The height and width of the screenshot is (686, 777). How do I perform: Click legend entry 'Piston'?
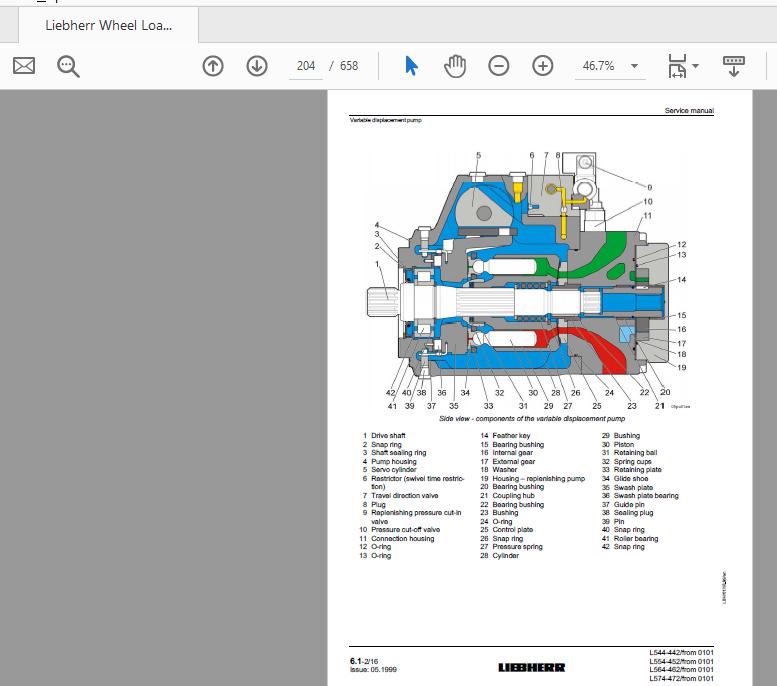pyautogui.click(x=623, y=445)
